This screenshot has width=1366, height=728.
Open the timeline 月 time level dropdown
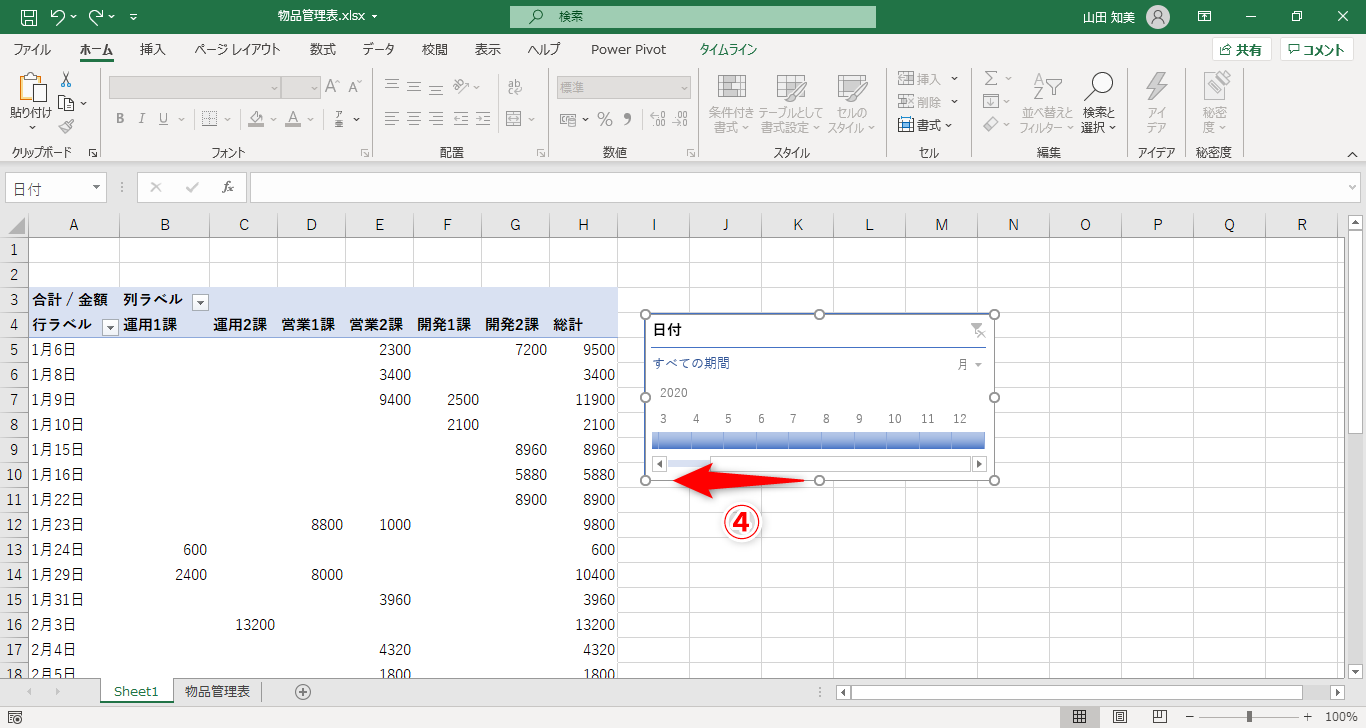(970, 365)
